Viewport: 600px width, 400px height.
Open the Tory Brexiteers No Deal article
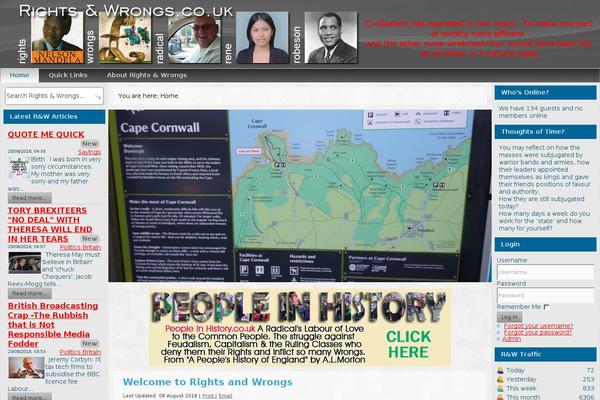pos(50,225)
